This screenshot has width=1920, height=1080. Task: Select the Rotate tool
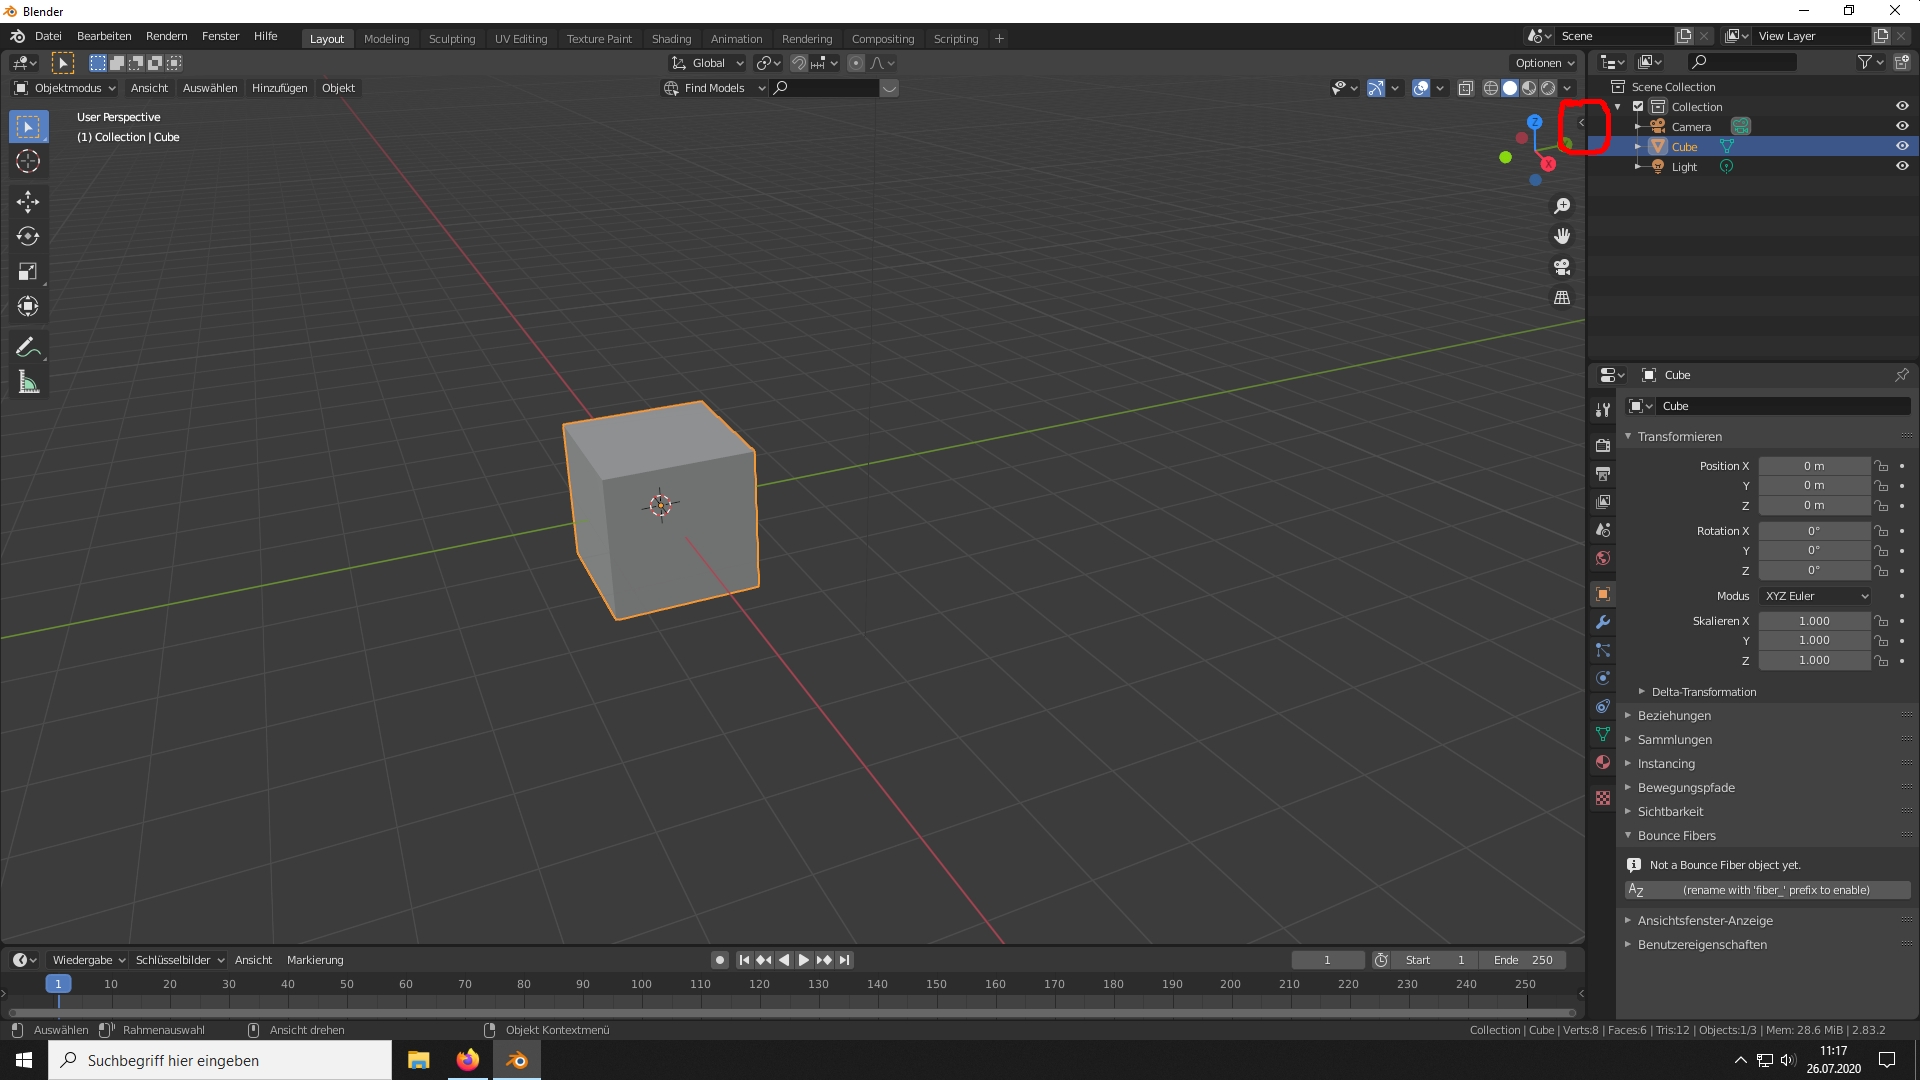coord(28,236)
